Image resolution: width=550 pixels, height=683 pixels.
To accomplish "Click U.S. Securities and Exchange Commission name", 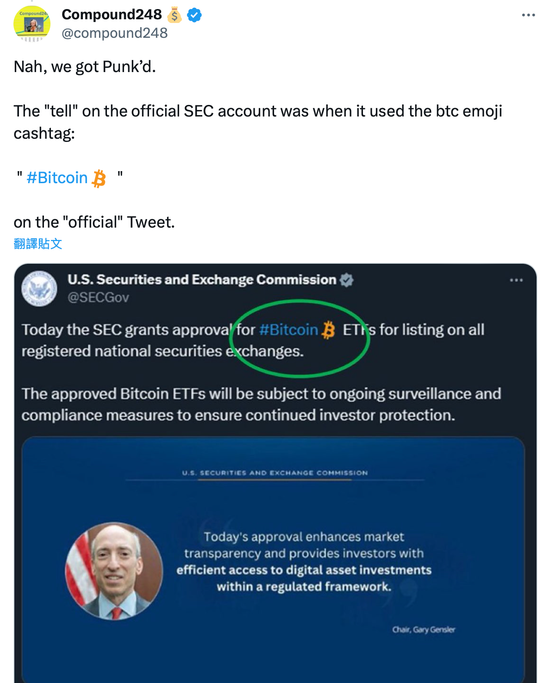I will 202,280.
